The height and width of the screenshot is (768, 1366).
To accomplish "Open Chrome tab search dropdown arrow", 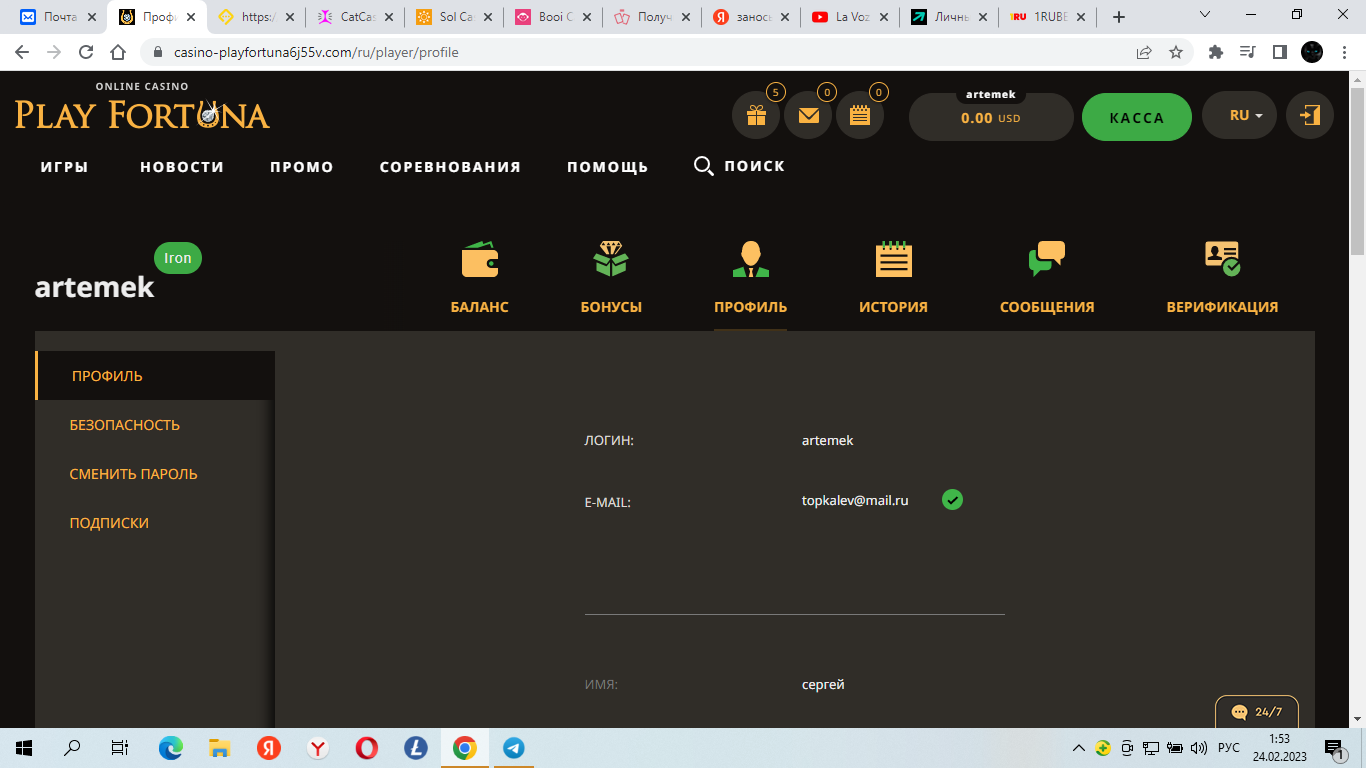I will point(1205,16).
